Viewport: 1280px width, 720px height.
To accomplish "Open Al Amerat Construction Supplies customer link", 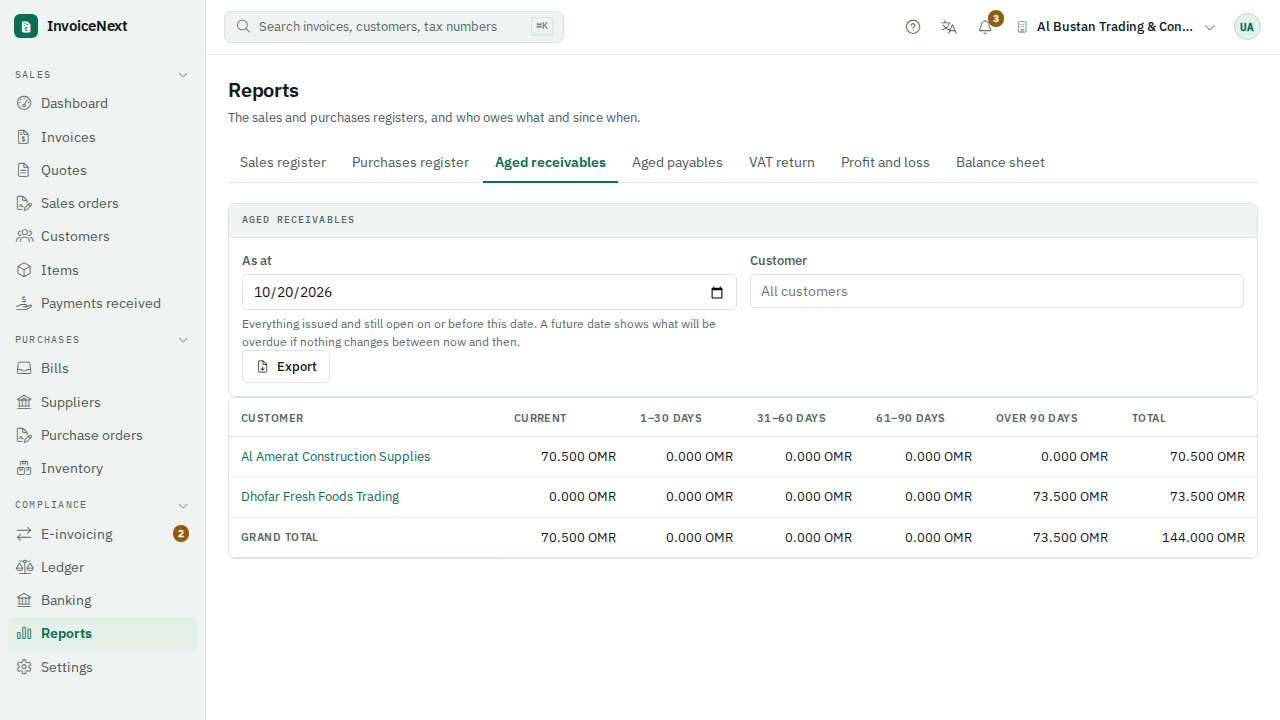I will 335,456.
